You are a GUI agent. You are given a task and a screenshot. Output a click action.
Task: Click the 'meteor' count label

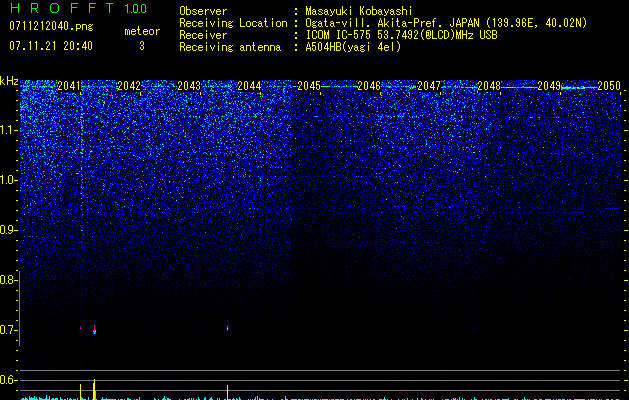[142, 31]
